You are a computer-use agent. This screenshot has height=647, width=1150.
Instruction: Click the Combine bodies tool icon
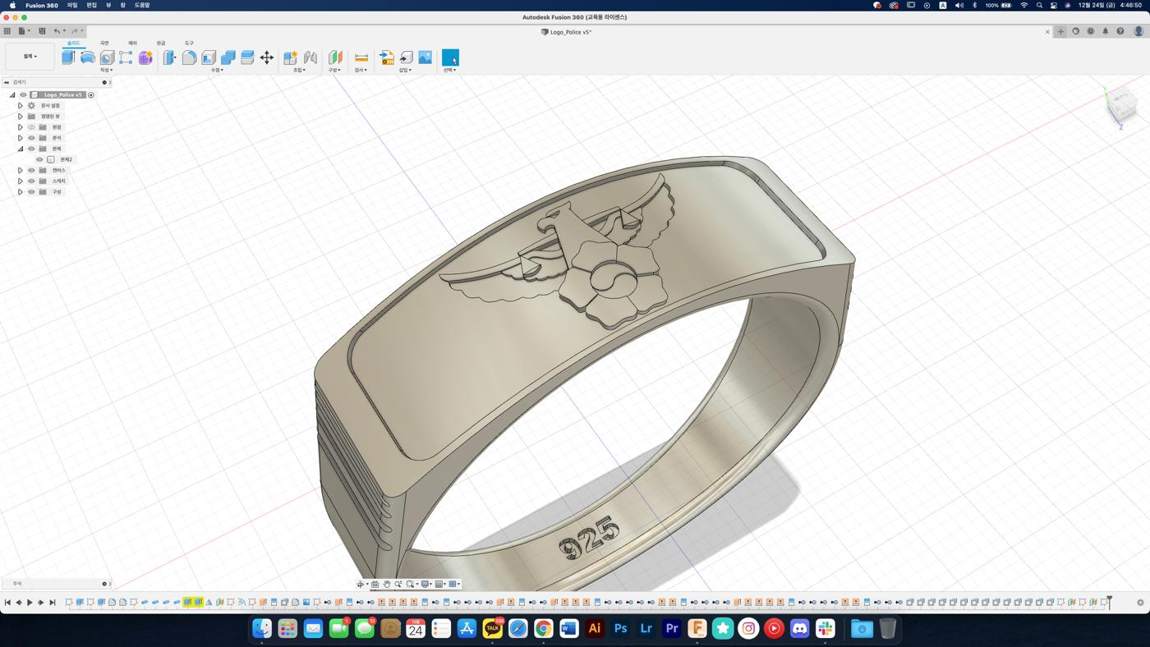tap(228, 57)
